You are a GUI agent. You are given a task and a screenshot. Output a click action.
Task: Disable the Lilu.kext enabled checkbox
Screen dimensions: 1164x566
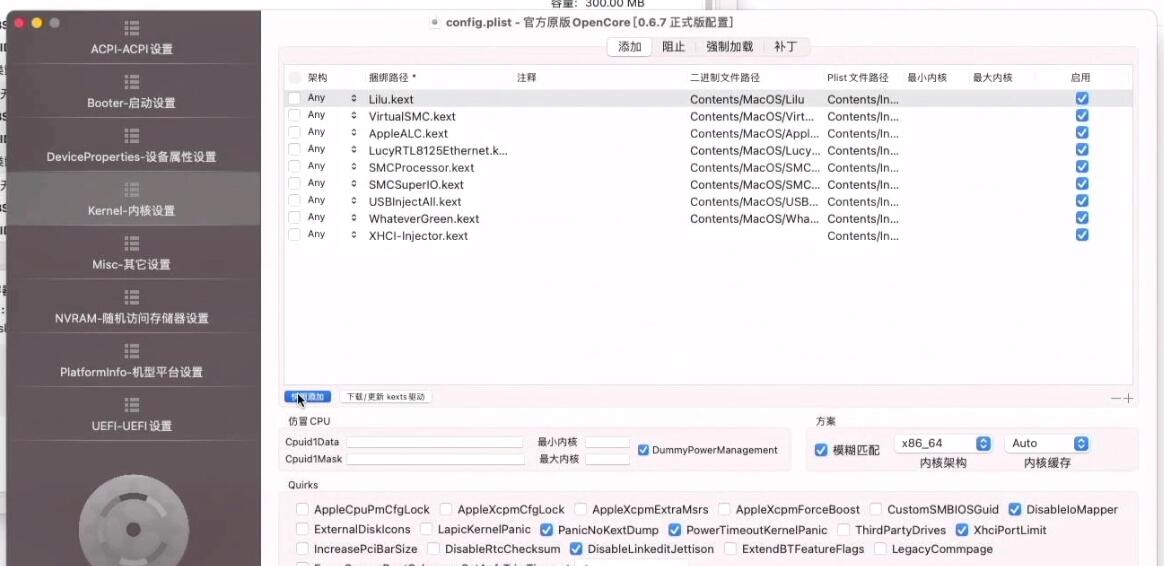click(1082, 98)
